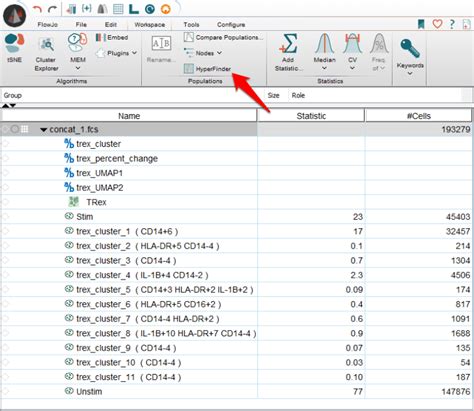This screenshot has height=411, width=474.
Task: Click the new document icon at top right
Action: click(x=466, y=24)
